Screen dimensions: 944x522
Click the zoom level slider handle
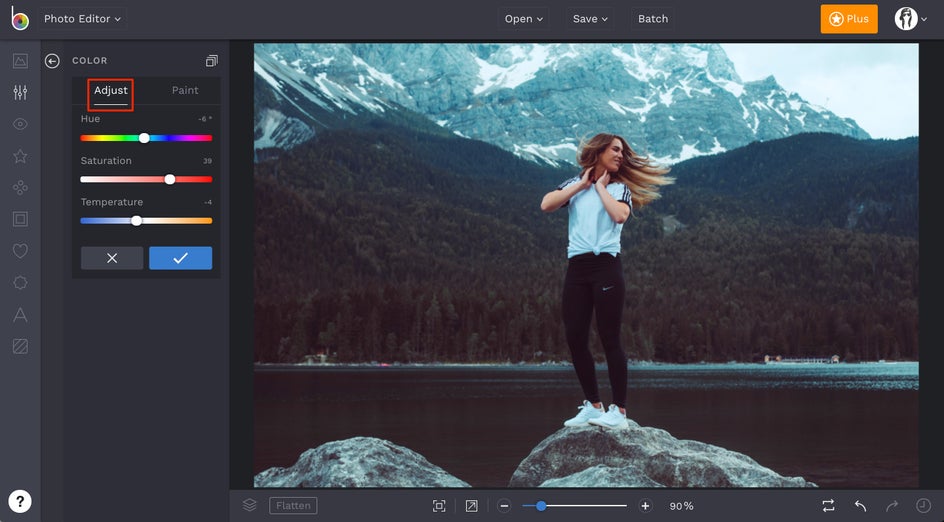point(541,506)
